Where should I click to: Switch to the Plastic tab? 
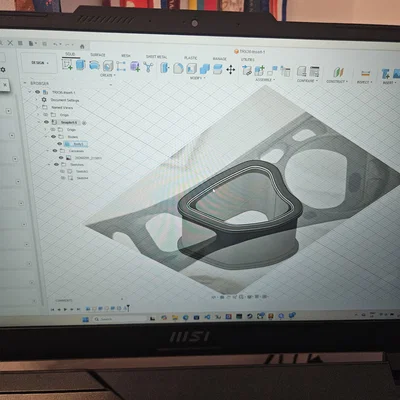191,58
